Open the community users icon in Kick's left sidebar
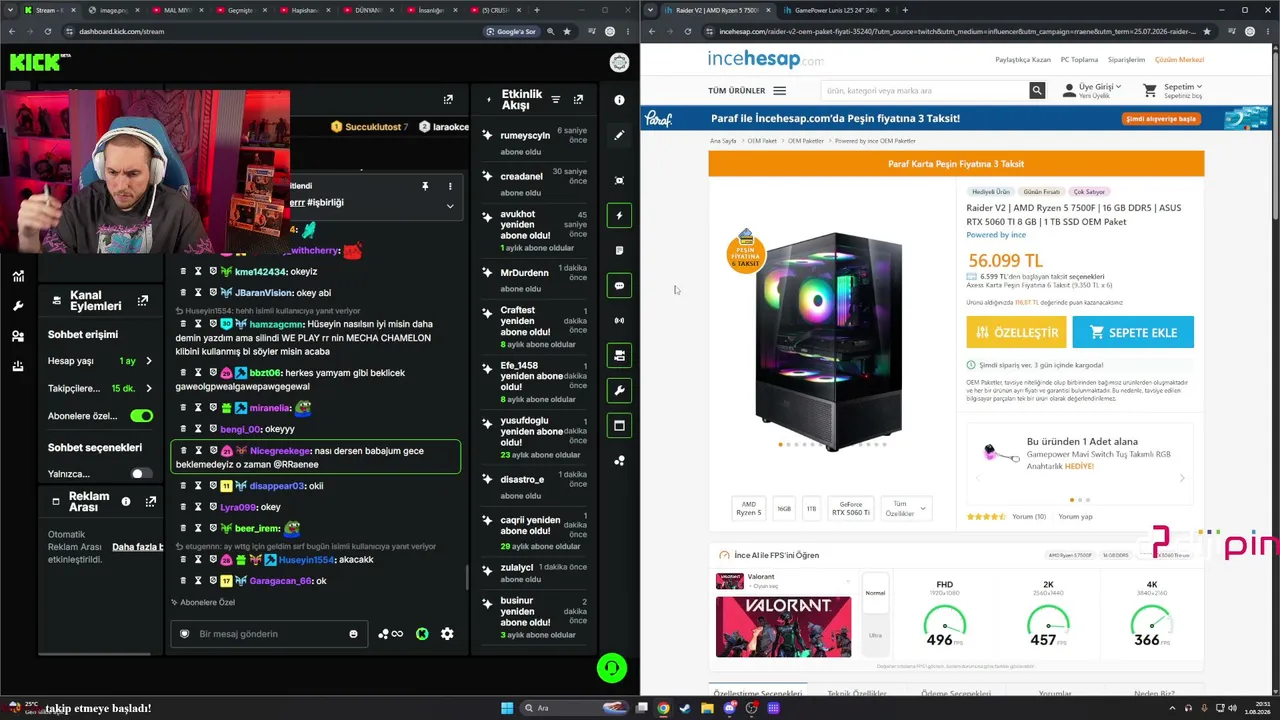This screenshot has height=720, width=1280. [18, 336]
